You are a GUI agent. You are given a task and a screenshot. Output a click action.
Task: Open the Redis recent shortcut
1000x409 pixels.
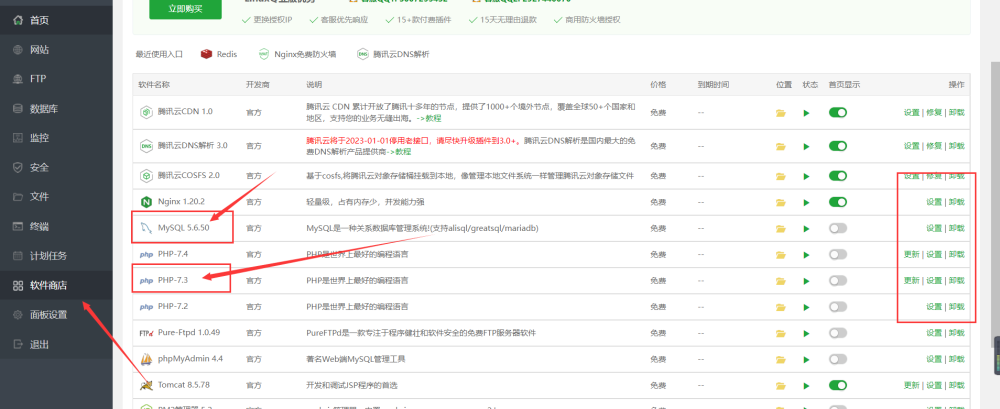pyautogui.click(x=219, y=54)
